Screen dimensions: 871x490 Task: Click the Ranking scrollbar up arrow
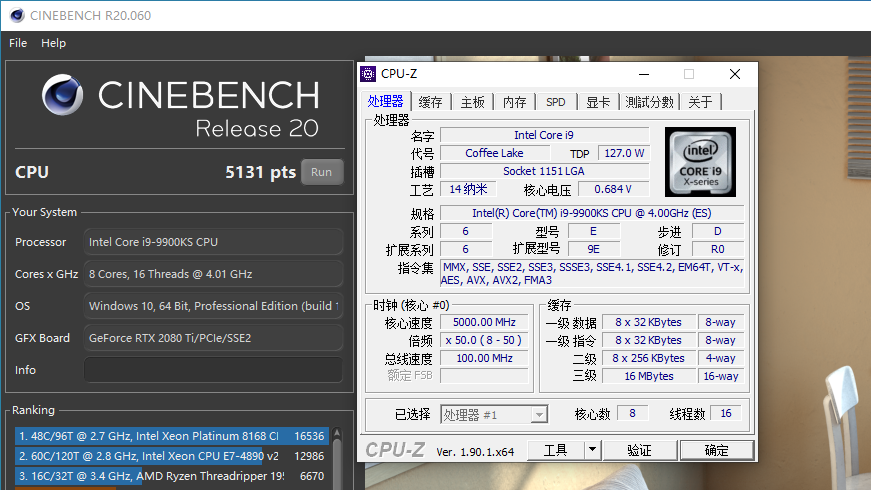(337, 433)
